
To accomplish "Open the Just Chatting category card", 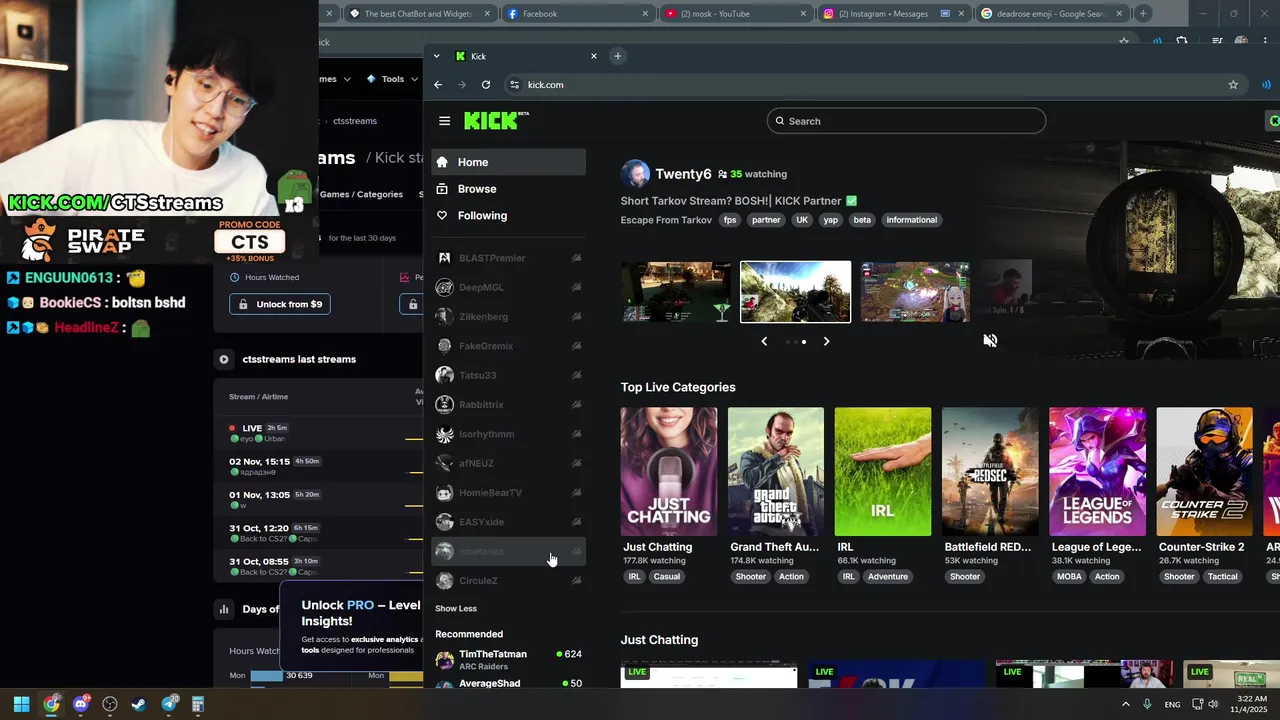I will point(669,471).
